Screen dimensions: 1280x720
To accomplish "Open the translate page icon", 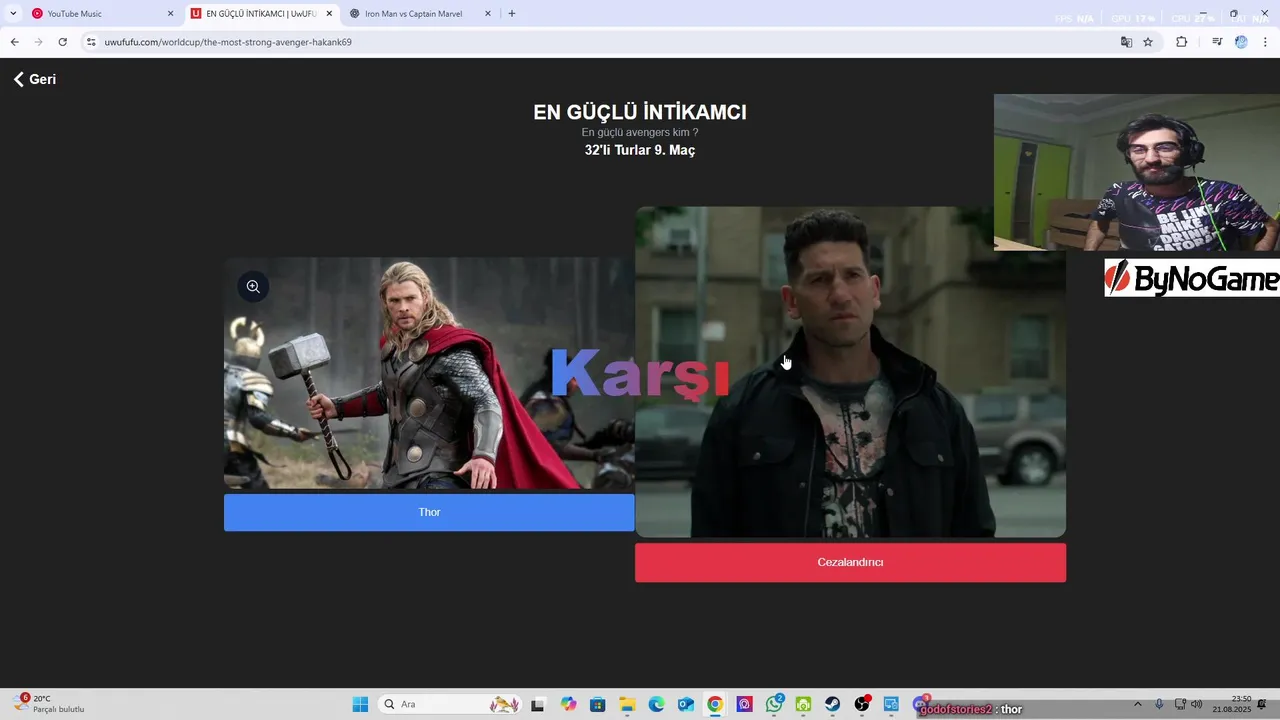I will (x=1126, y=42).
